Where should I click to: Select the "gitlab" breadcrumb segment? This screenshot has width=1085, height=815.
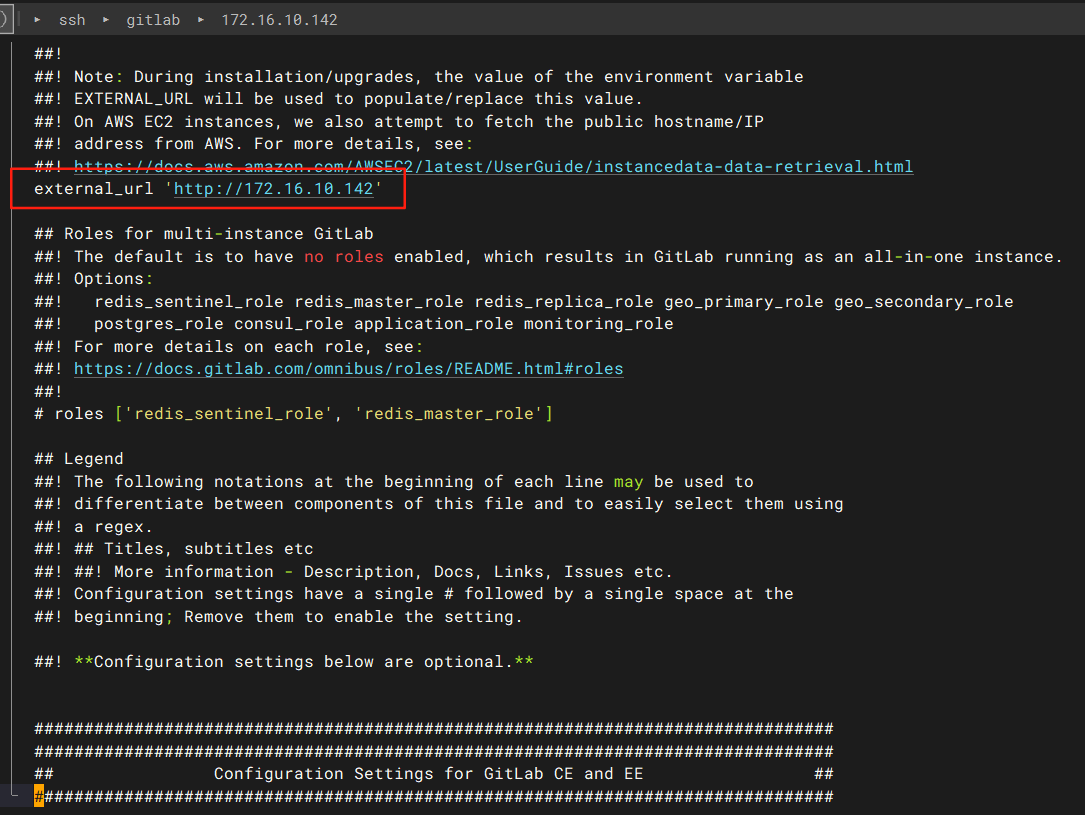click(153, 20)
